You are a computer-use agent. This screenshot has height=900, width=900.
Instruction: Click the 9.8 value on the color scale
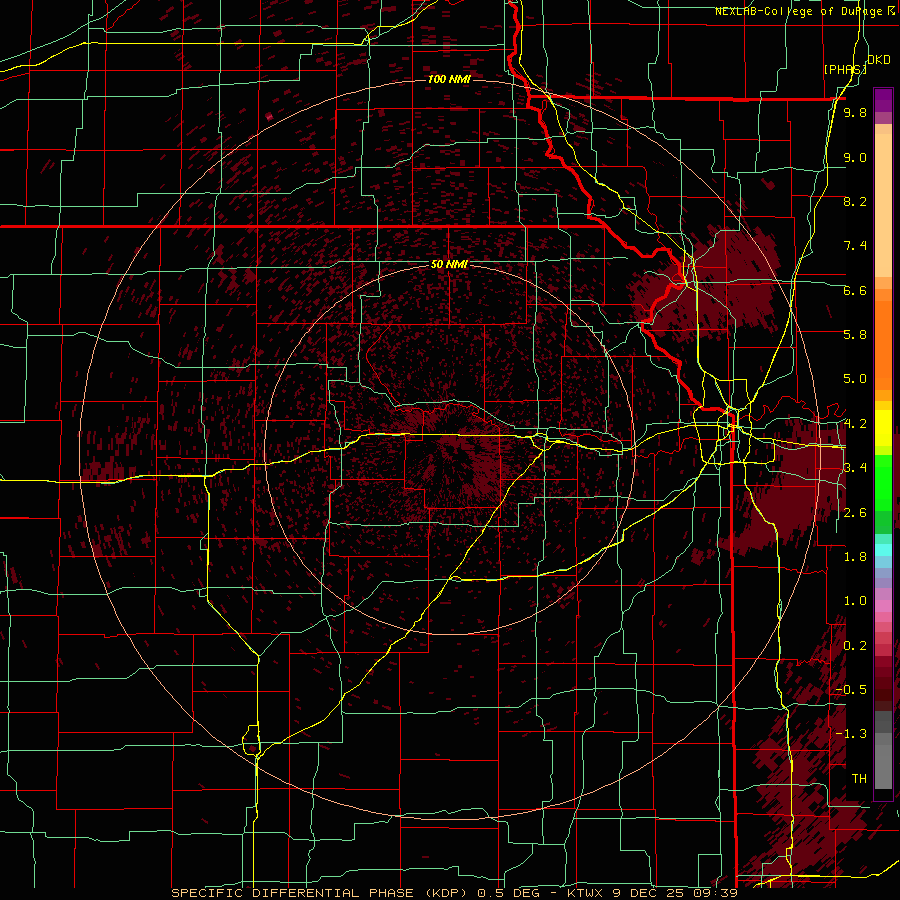(855, 112)
